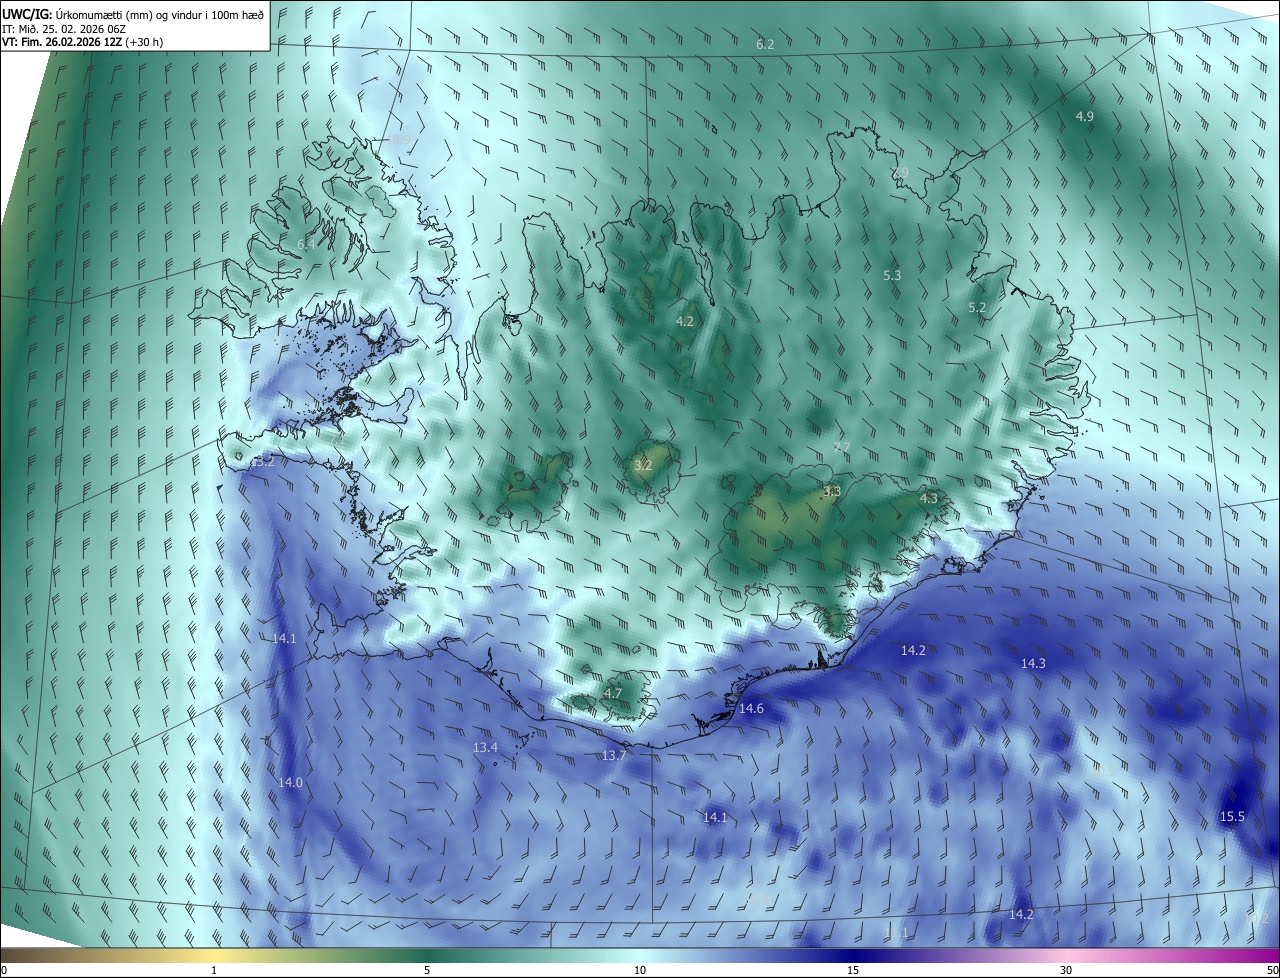Click the 3.2 value on the glacier
The image size is (1280, 978).
point(643,465)
